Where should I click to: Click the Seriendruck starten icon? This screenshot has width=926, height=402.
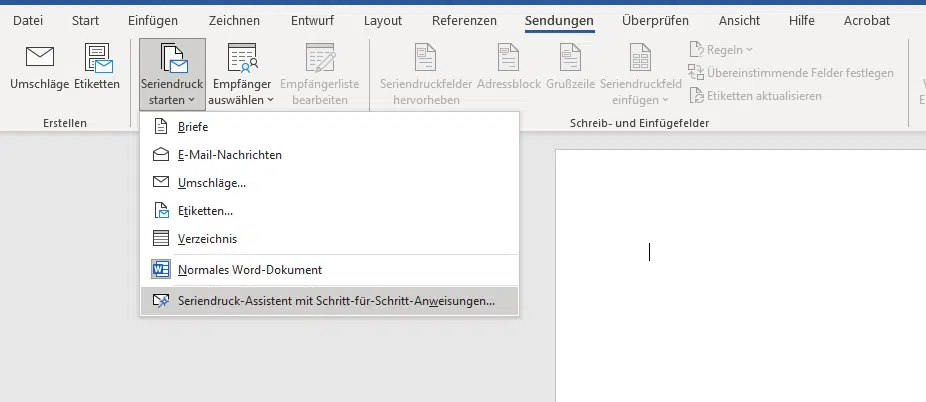point(173,57)
